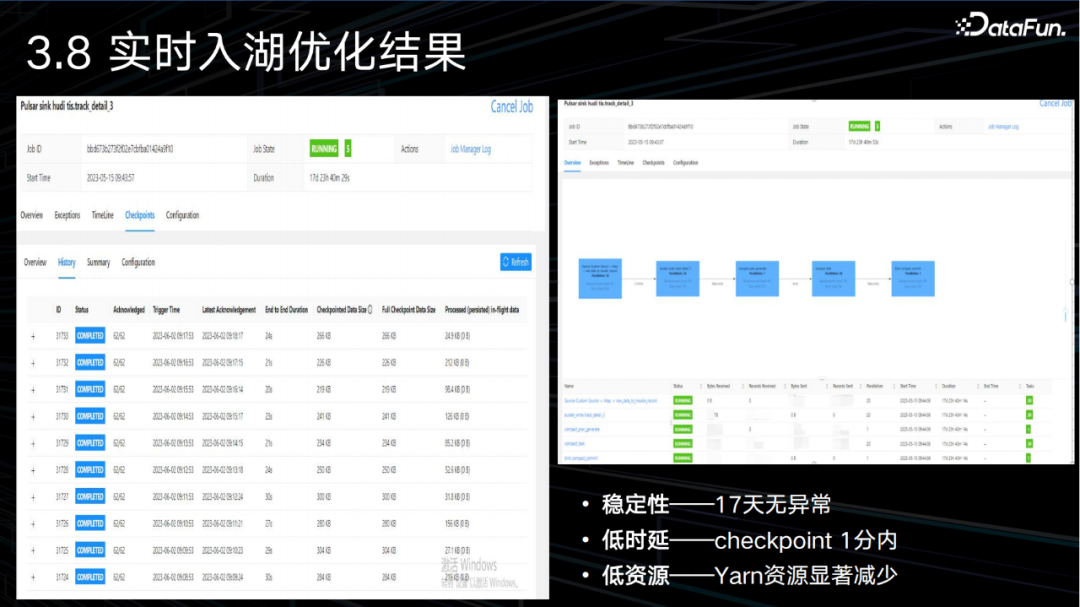Screen dimensions: 1080x607
Task: Click the RUNNING job state badge on left
Action: pyautogui.click(x=324, y=149)
